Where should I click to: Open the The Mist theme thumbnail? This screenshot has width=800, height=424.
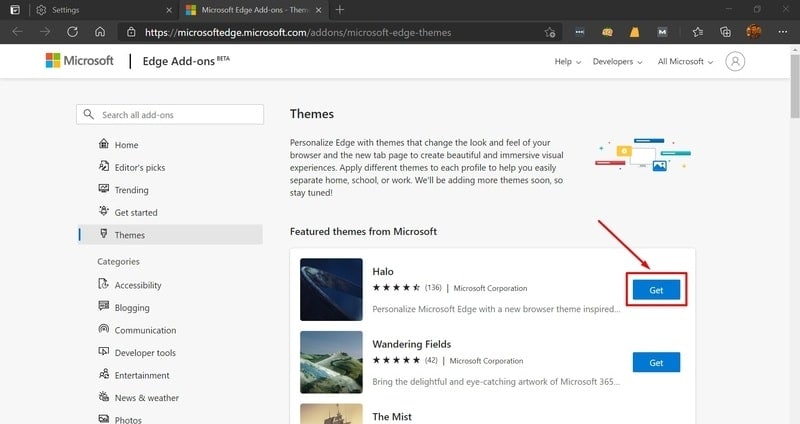click(x=331, y=414)
